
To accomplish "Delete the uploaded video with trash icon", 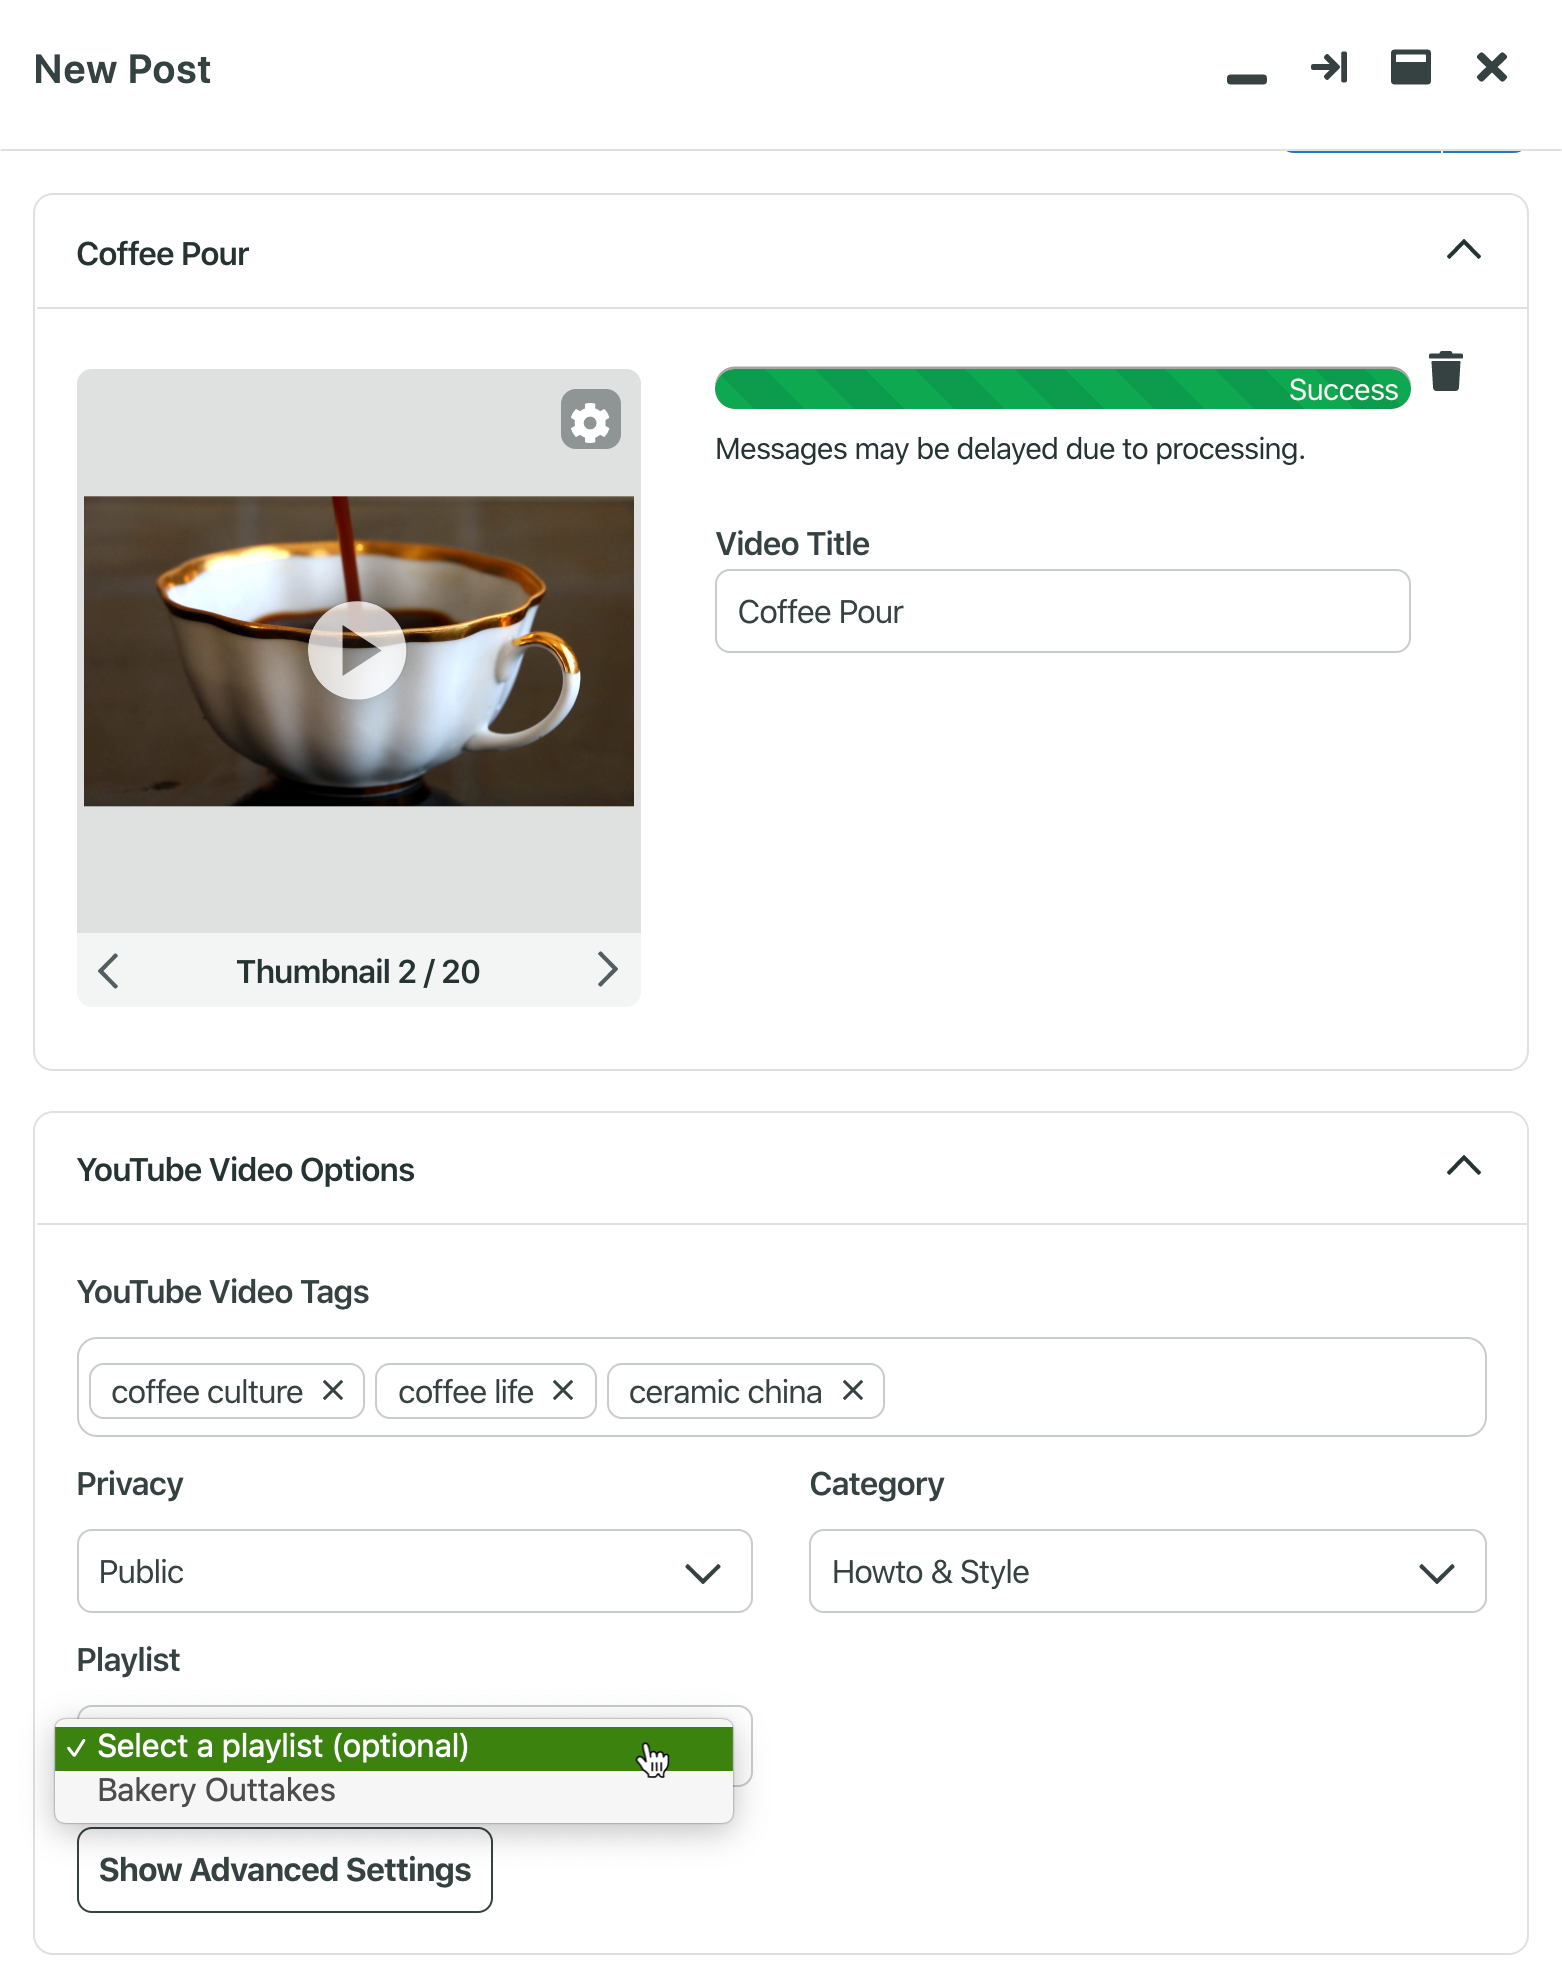I will 1445,372.
